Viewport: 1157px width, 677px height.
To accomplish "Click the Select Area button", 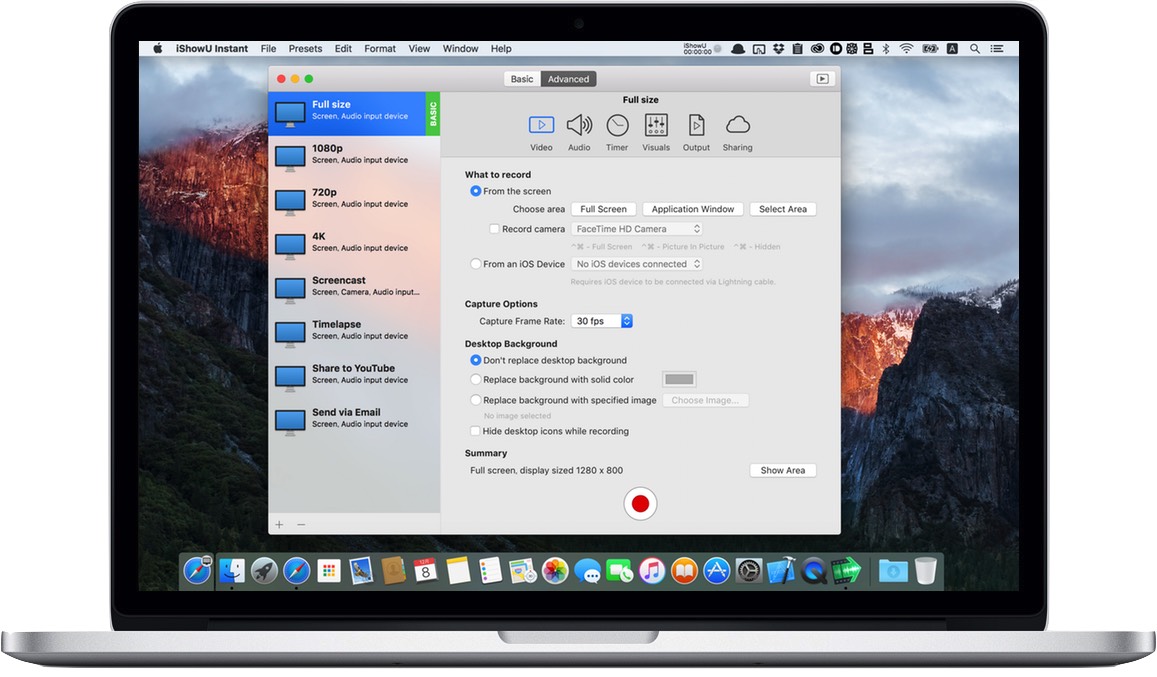I will [x=783, y=209].
